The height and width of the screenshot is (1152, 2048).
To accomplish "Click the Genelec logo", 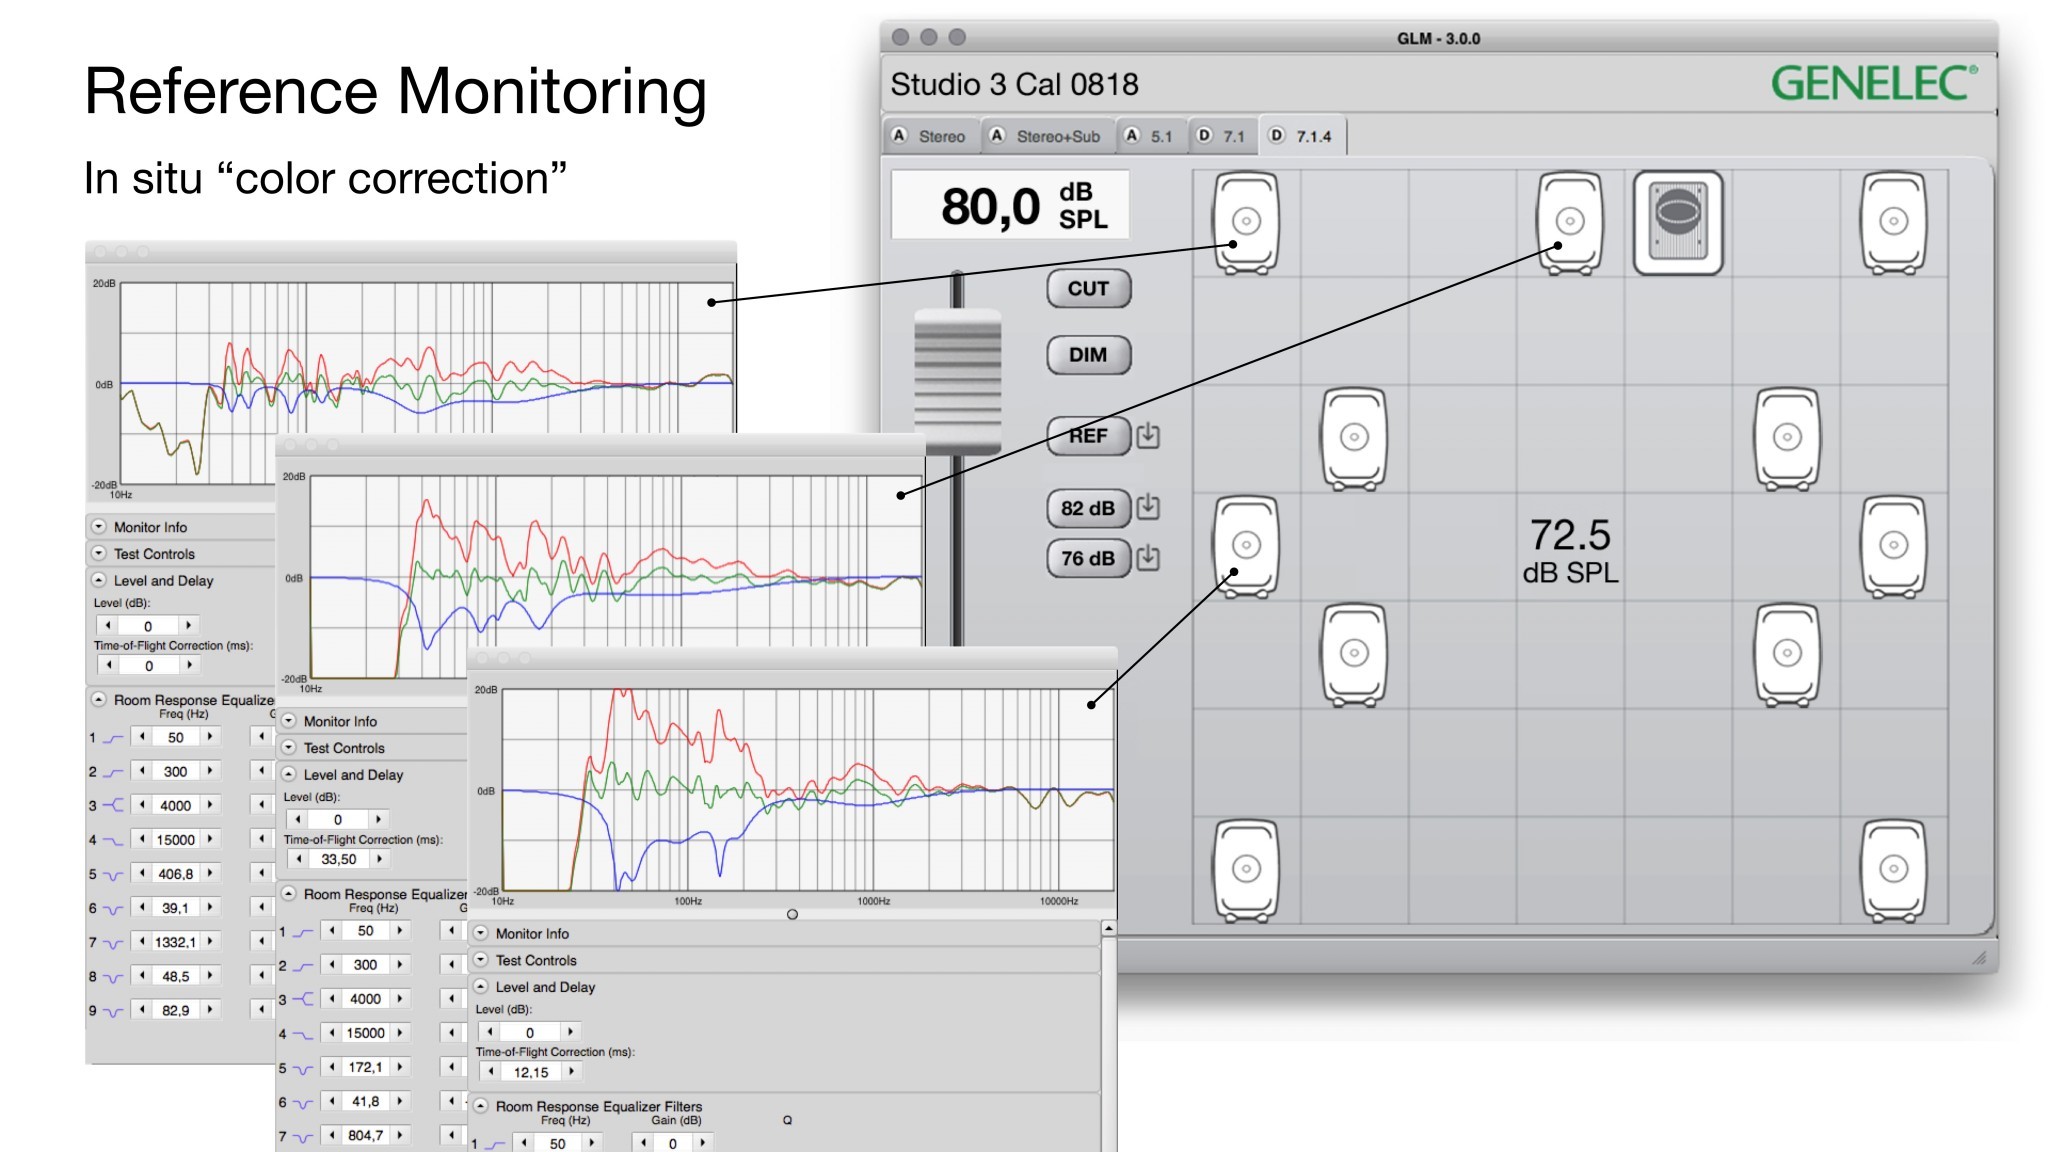I will (1874, 83).
